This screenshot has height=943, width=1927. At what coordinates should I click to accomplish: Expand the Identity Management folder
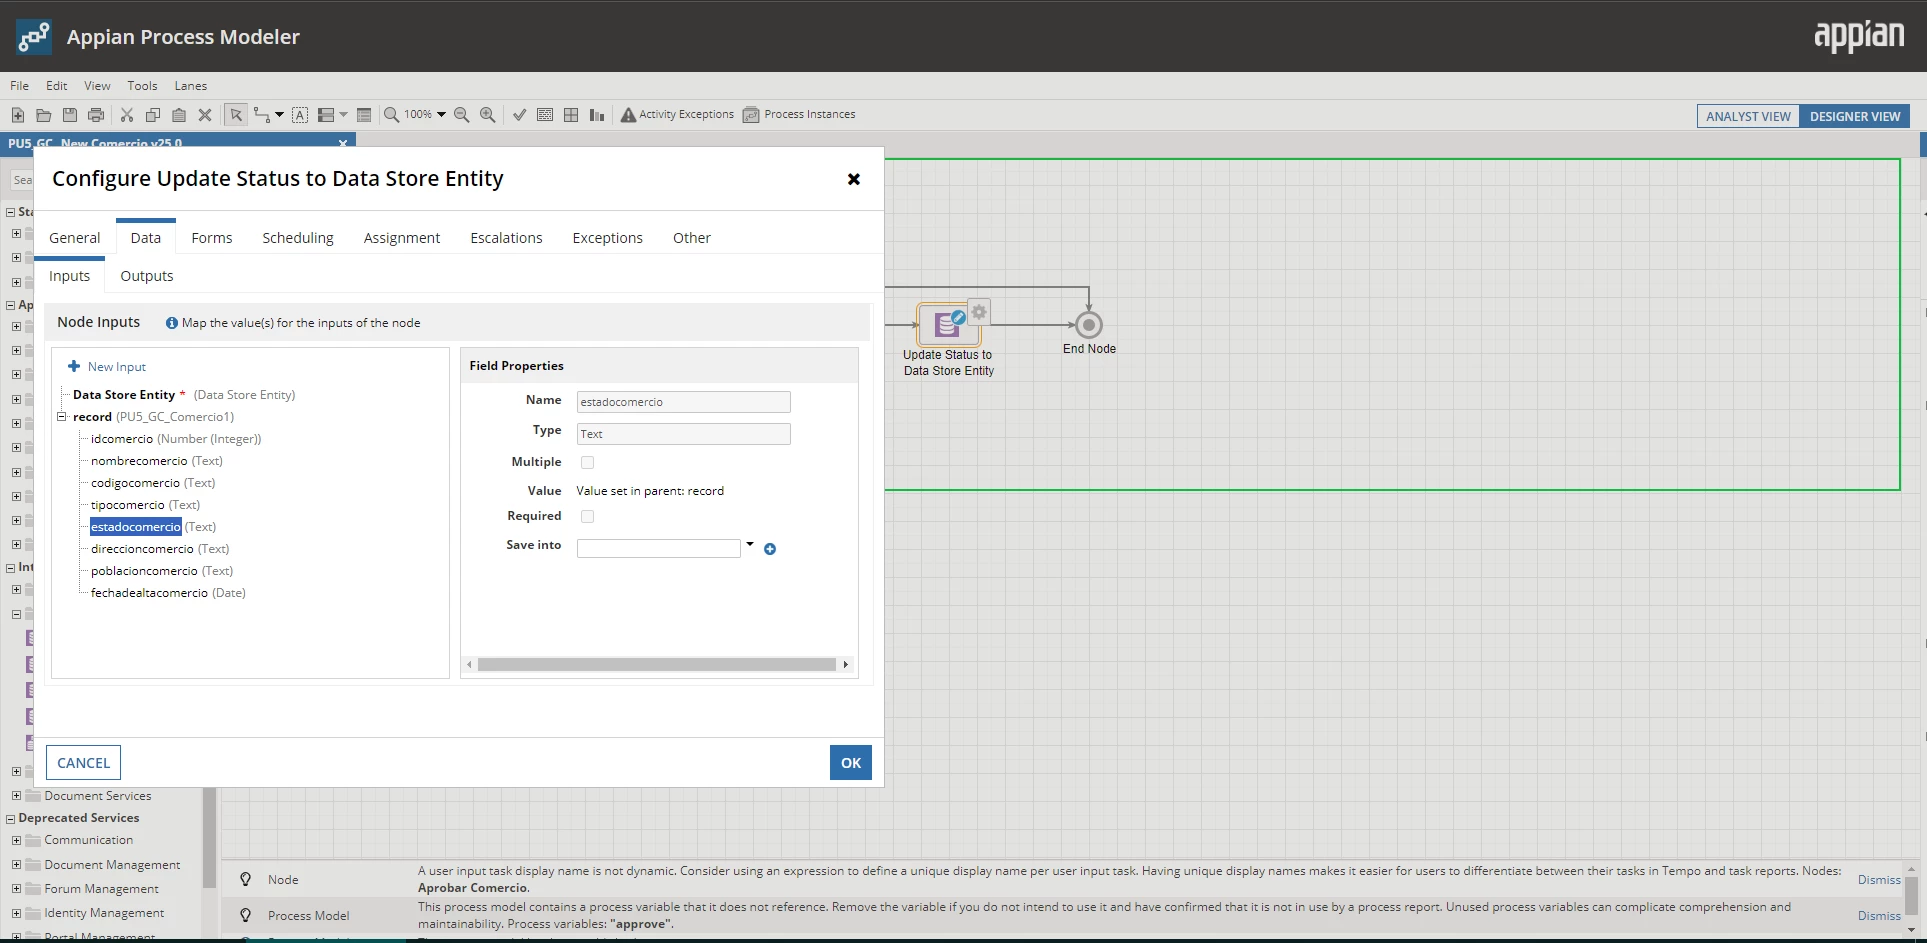(x=16, y=912)
